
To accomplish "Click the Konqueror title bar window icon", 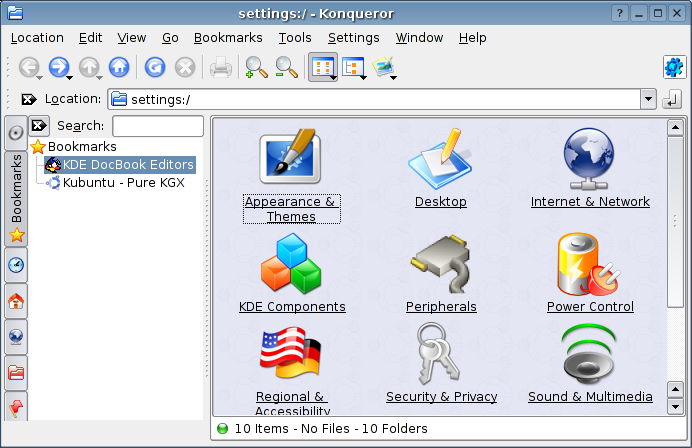I will (x=15, y=13).
